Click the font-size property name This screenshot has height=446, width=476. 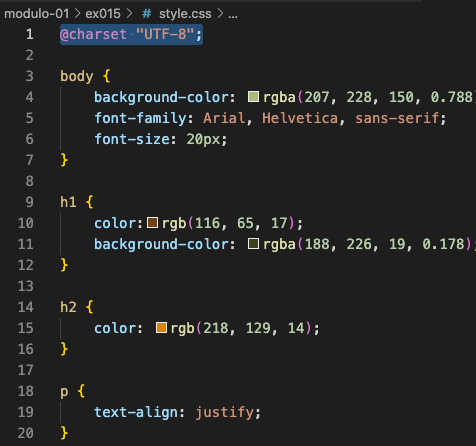pos(132,139)
